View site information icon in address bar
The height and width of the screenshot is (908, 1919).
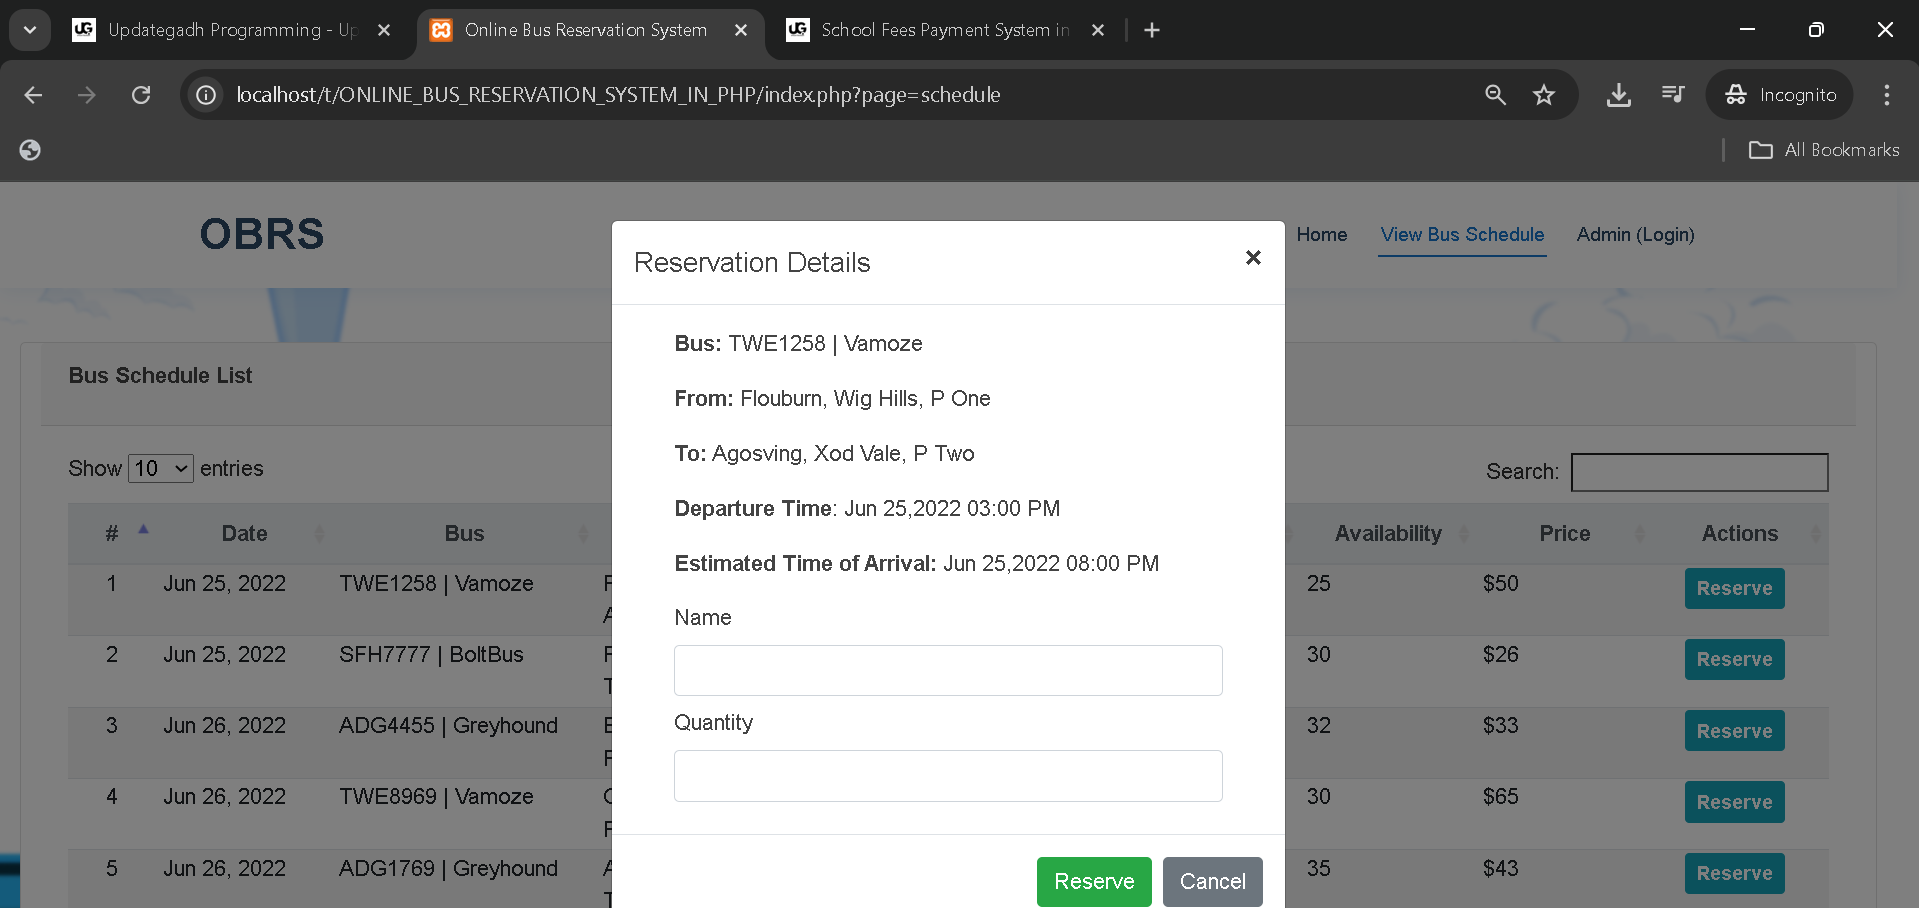click(x=206, y=95)
